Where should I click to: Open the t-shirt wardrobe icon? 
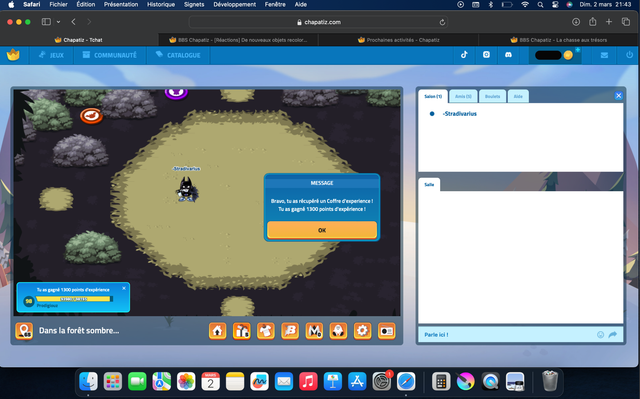click(266, 331)
